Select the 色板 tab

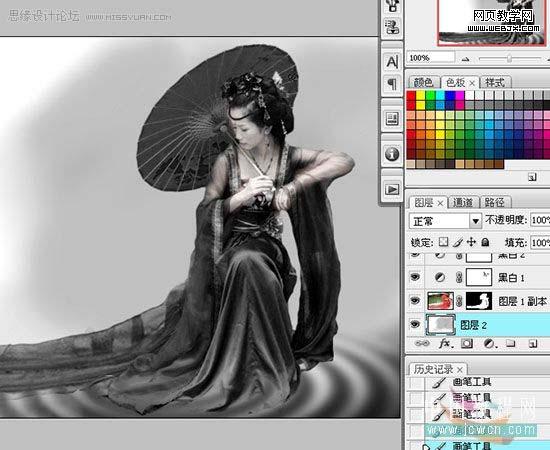(x=455, y=82)
